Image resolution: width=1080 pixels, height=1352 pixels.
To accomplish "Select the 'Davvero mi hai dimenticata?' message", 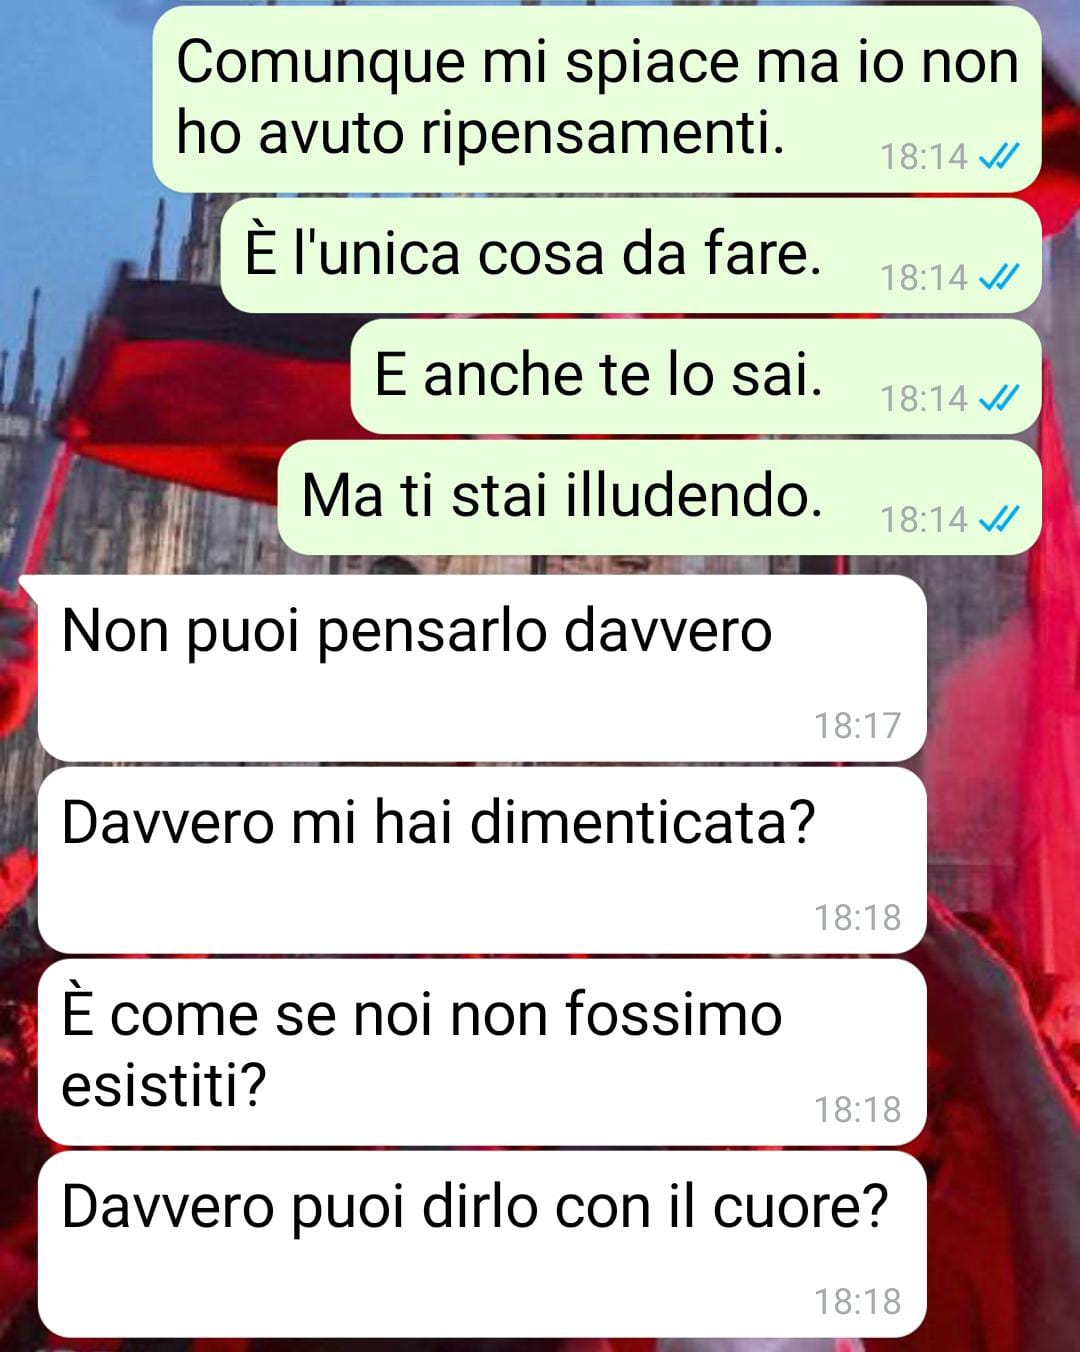I will (482, 860).
